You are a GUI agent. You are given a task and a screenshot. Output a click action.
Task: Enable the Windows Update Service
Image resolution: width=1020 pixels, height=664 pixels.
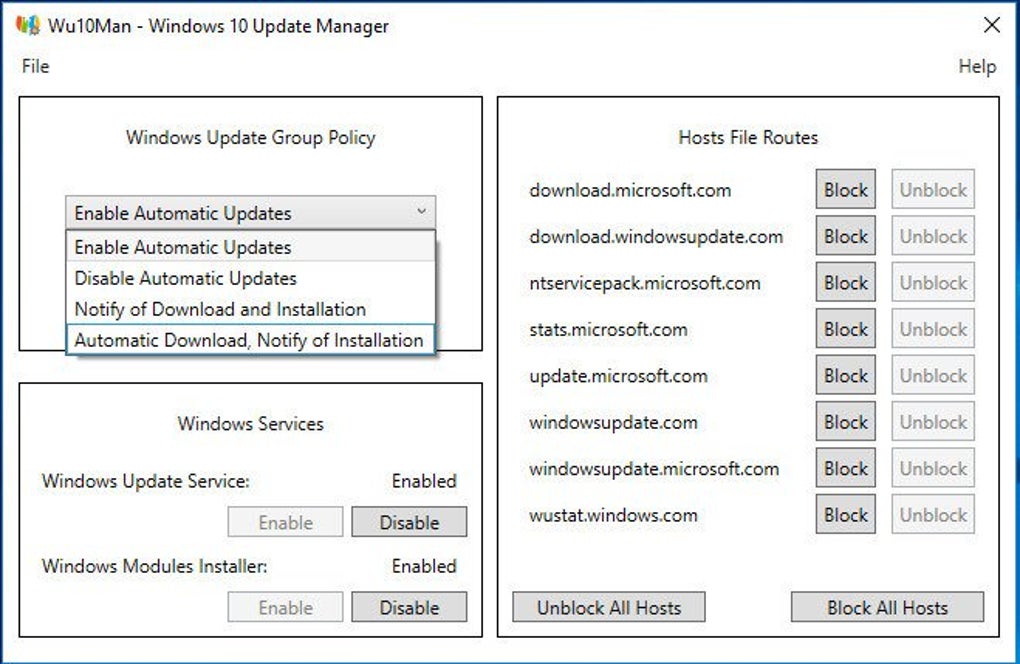pyautogui.click(x=286, y=522)
